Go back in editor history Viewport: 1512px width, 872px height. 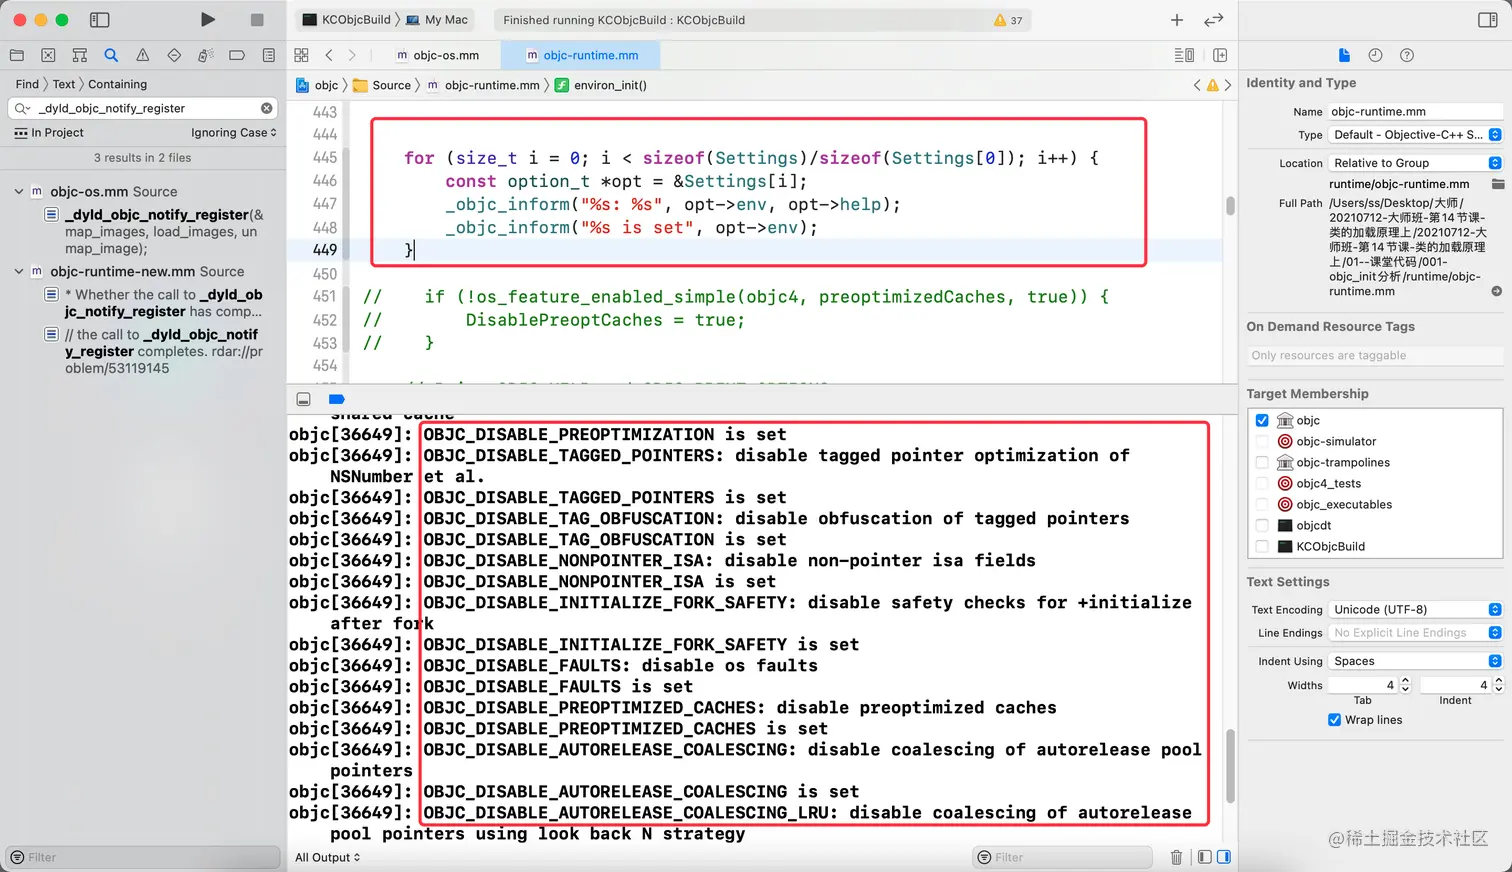click(x=328, y=56)
